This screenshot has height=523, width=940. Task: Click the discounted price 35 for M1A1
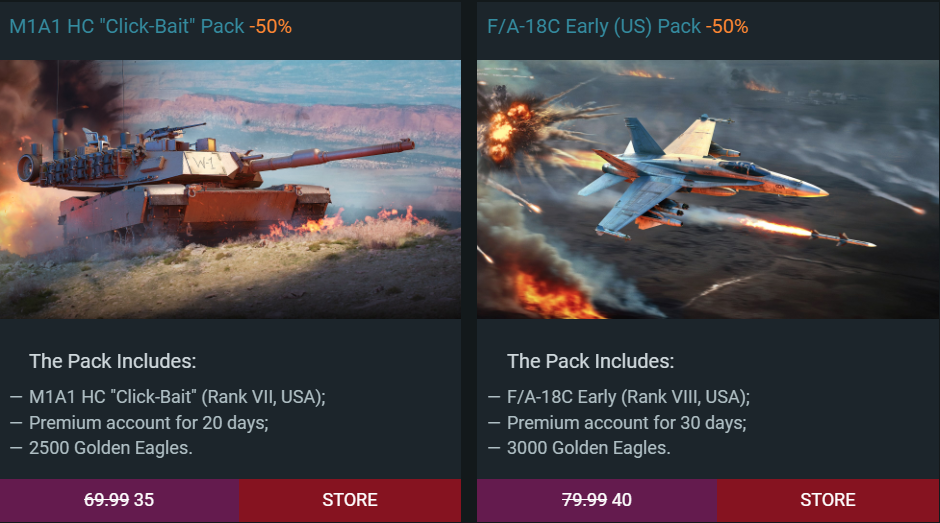click(x=144, y=500)
